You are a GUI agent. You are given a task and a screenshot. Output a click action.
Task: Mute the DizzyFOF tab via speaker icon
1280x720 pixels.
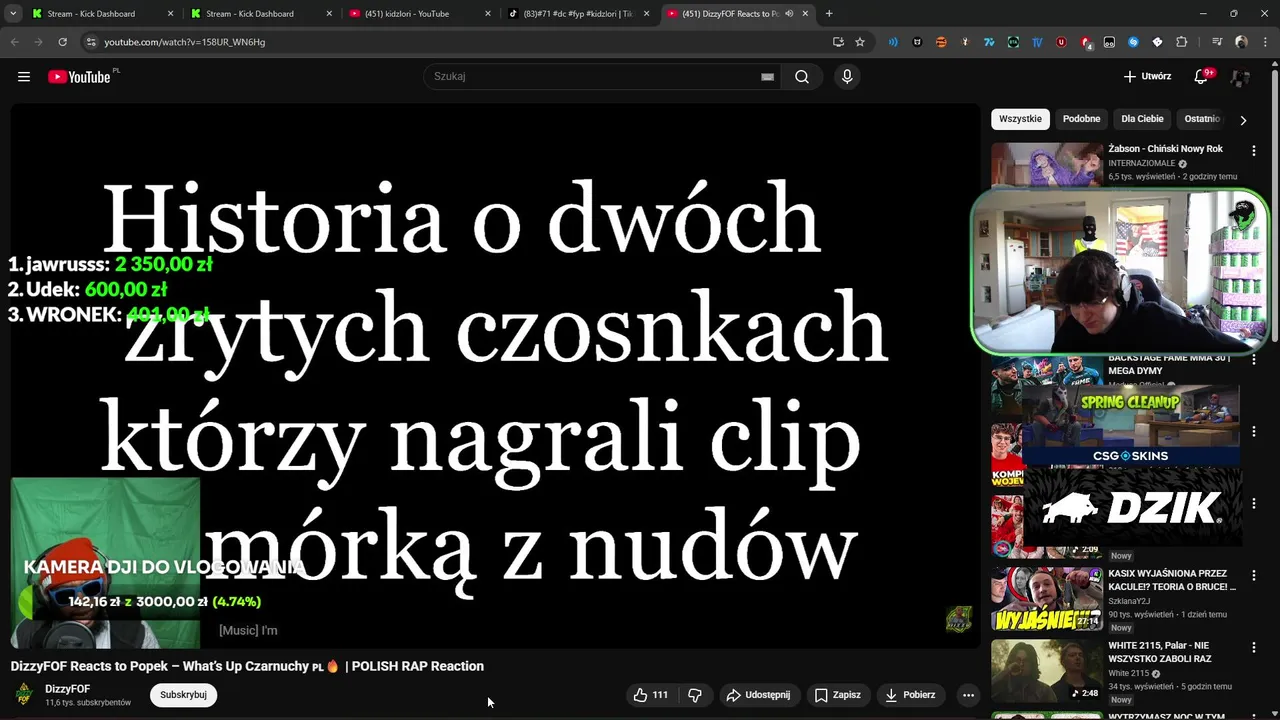(789, 14)
